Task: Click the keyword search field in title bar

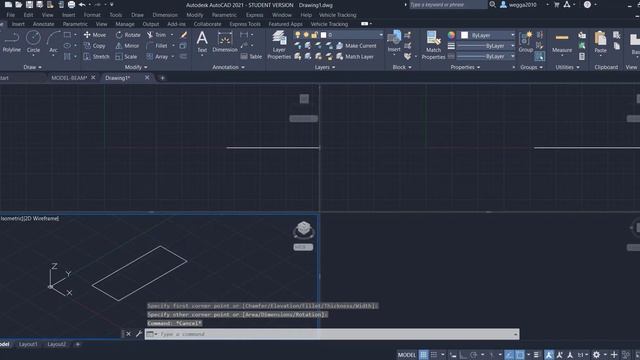Action: click(448, 5)
